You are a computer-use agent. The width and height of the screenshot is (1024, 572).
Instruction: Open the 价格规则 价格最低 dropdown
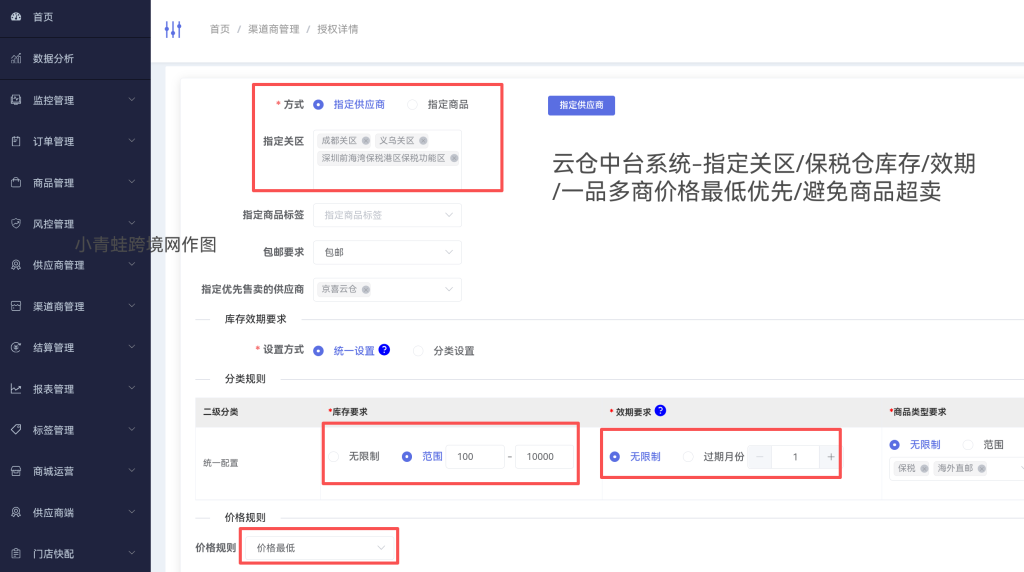coord(319,548)
